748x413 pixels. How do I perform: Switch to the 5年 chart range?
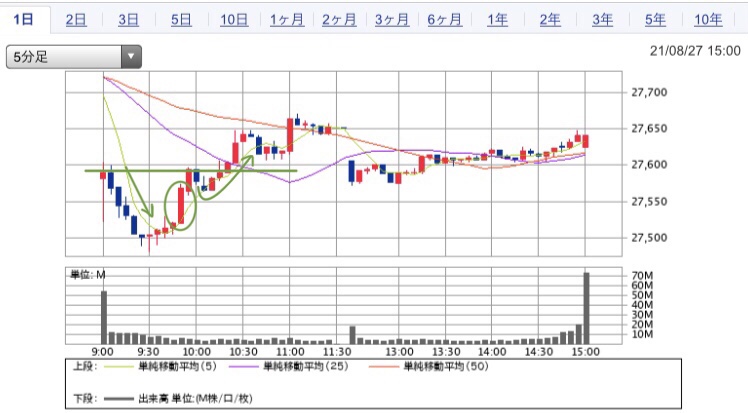tap(655, 20)
